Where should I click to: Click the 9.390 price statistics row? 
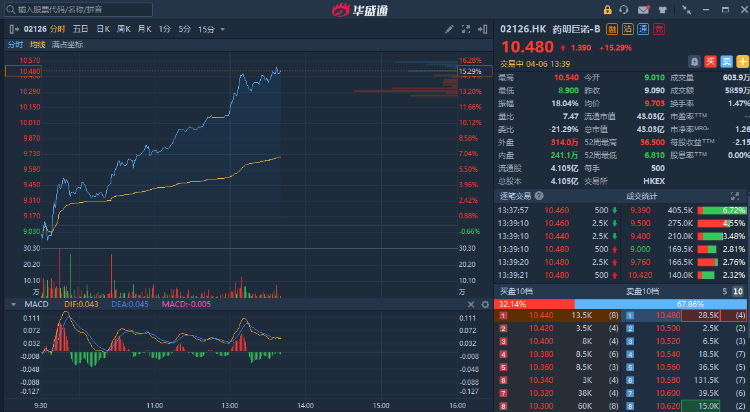click(x=686, y=210)
